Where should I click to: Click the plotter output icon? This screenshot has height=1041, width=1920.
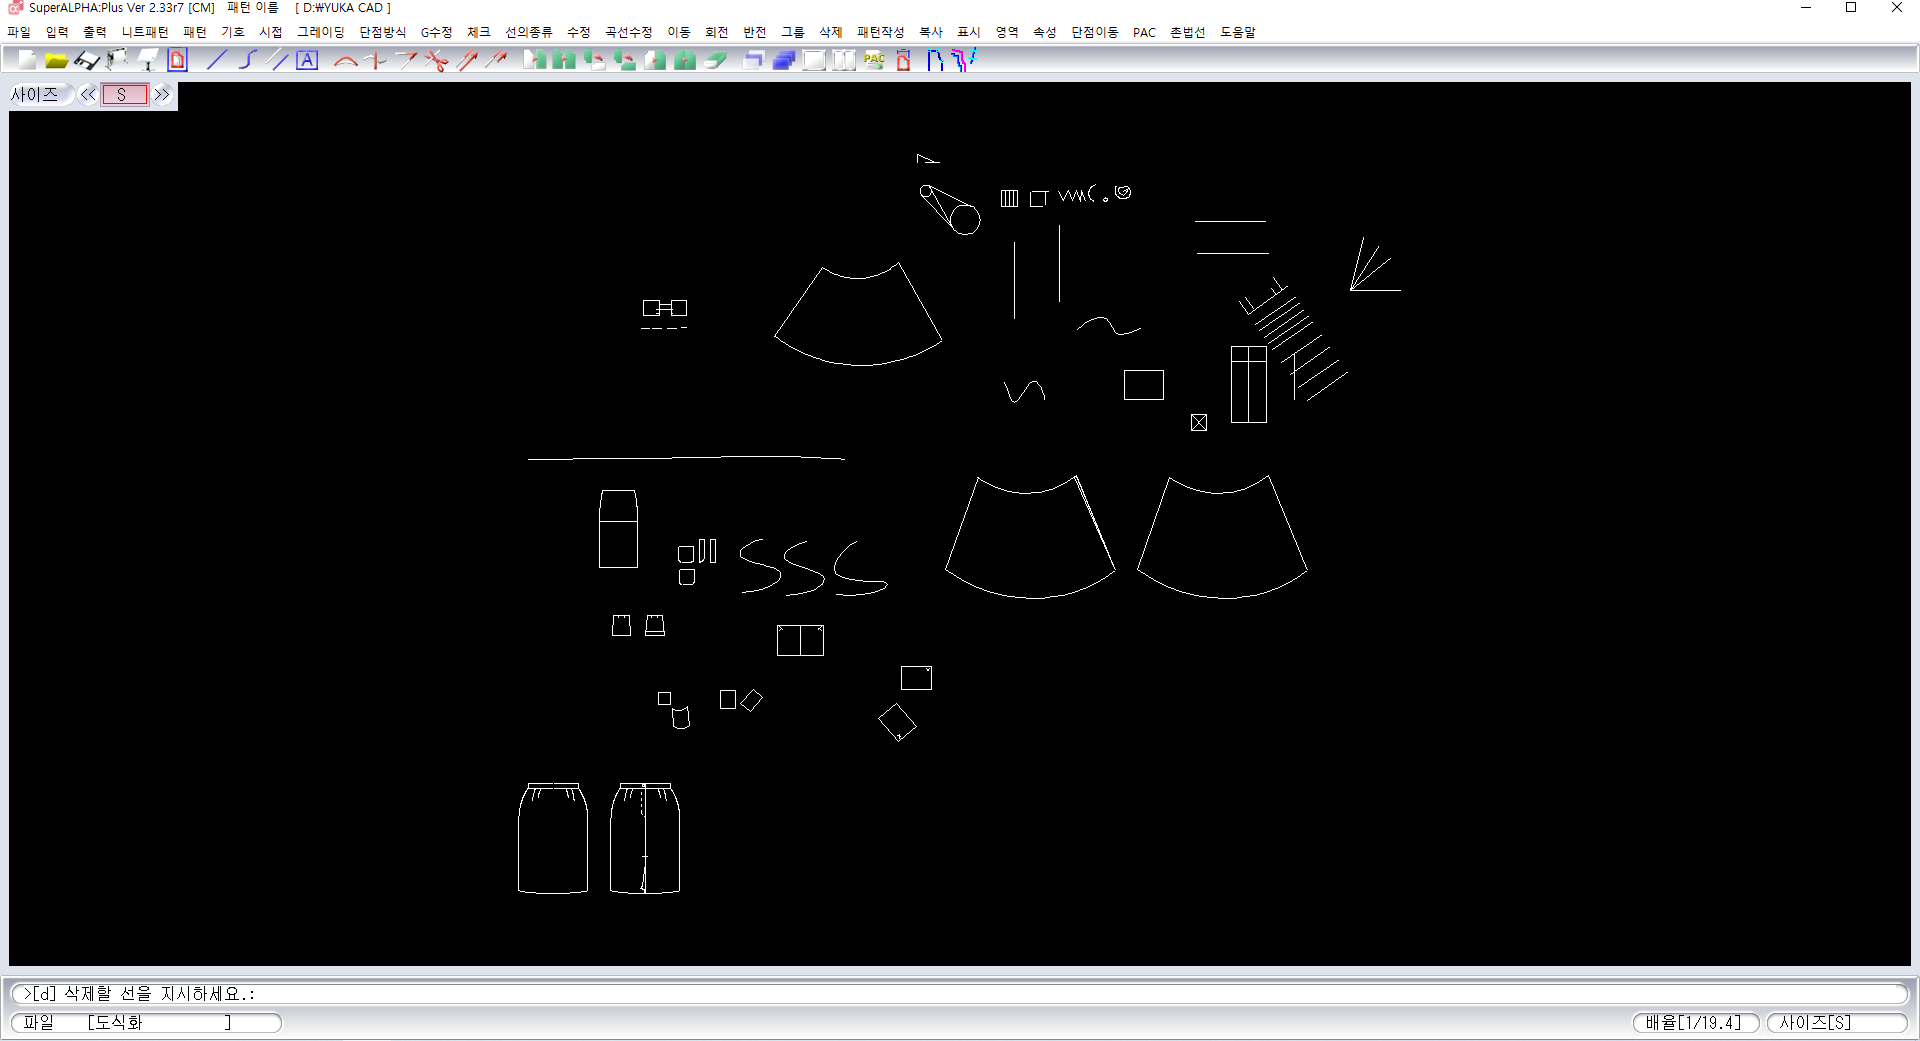point(117,60)
